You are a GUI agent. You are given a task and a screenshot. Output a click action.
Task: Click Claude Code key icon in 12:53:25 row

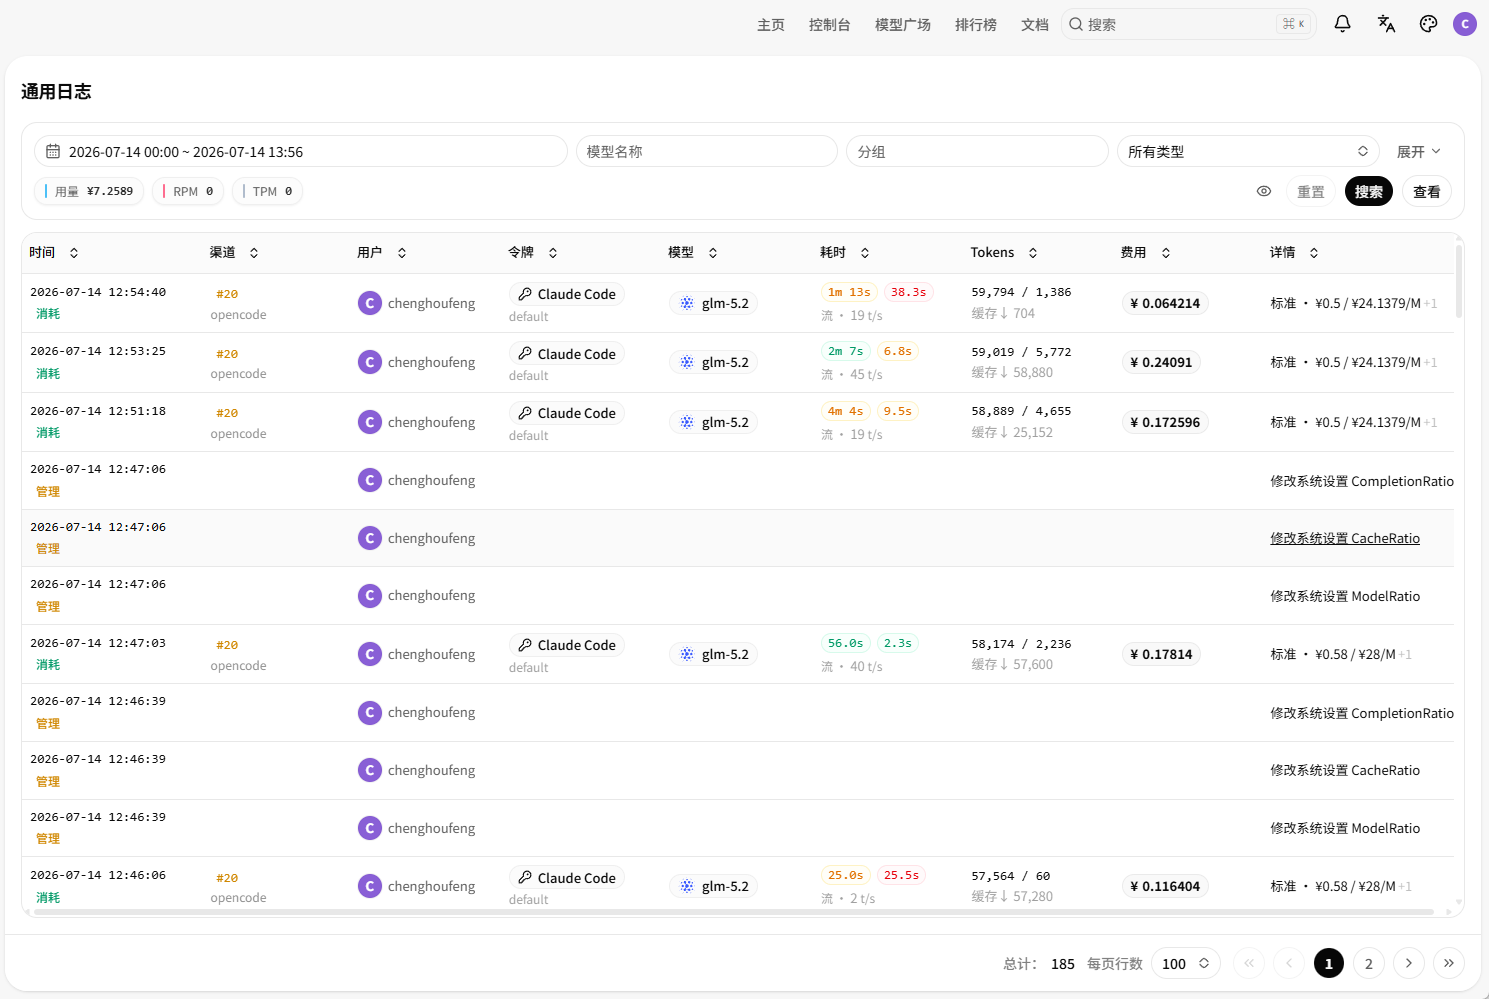tap(525, 354)
